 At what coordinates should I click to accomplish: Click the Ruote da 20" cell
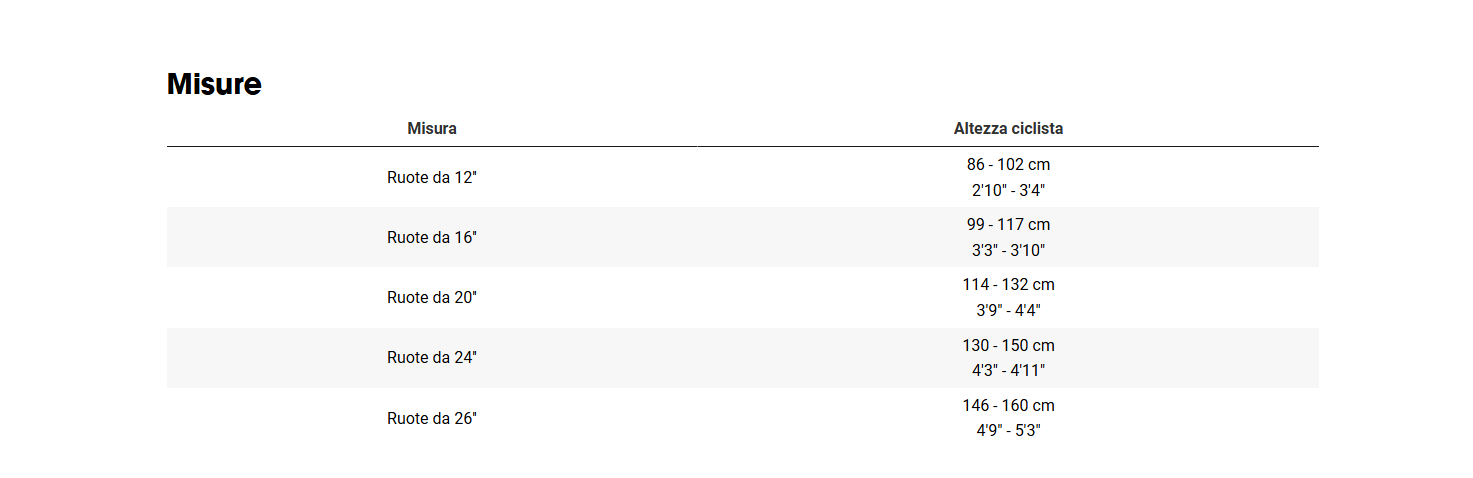tap(432, 298)
